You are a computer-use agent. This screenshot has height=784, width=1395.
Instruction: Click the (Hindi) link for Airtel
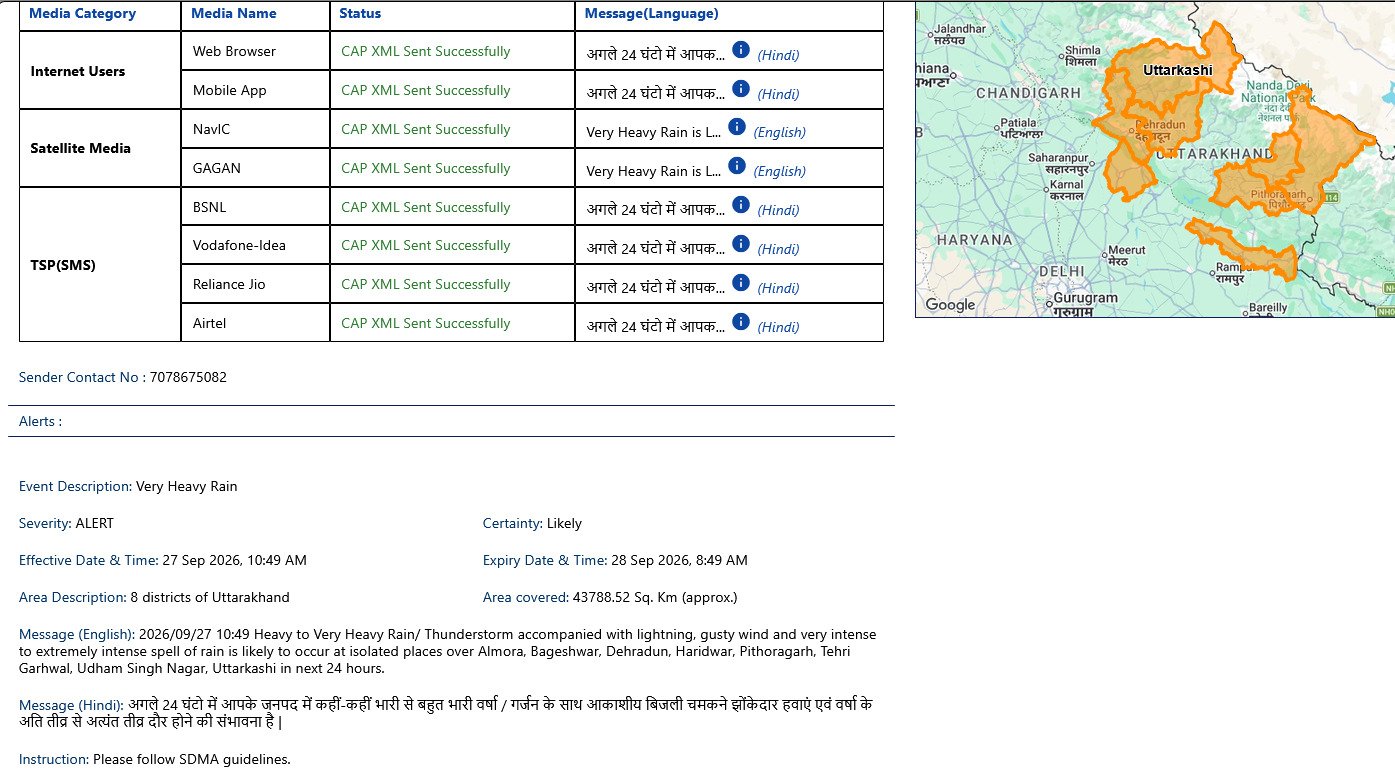pos(778,327)
